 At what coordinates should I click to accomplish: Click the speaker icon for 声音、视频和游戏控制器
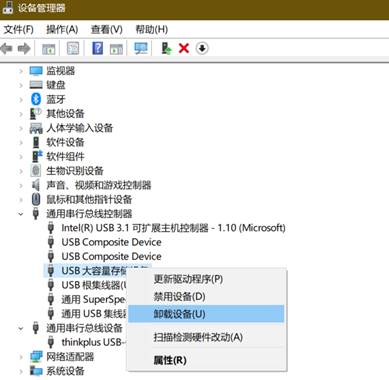(36, 185)
